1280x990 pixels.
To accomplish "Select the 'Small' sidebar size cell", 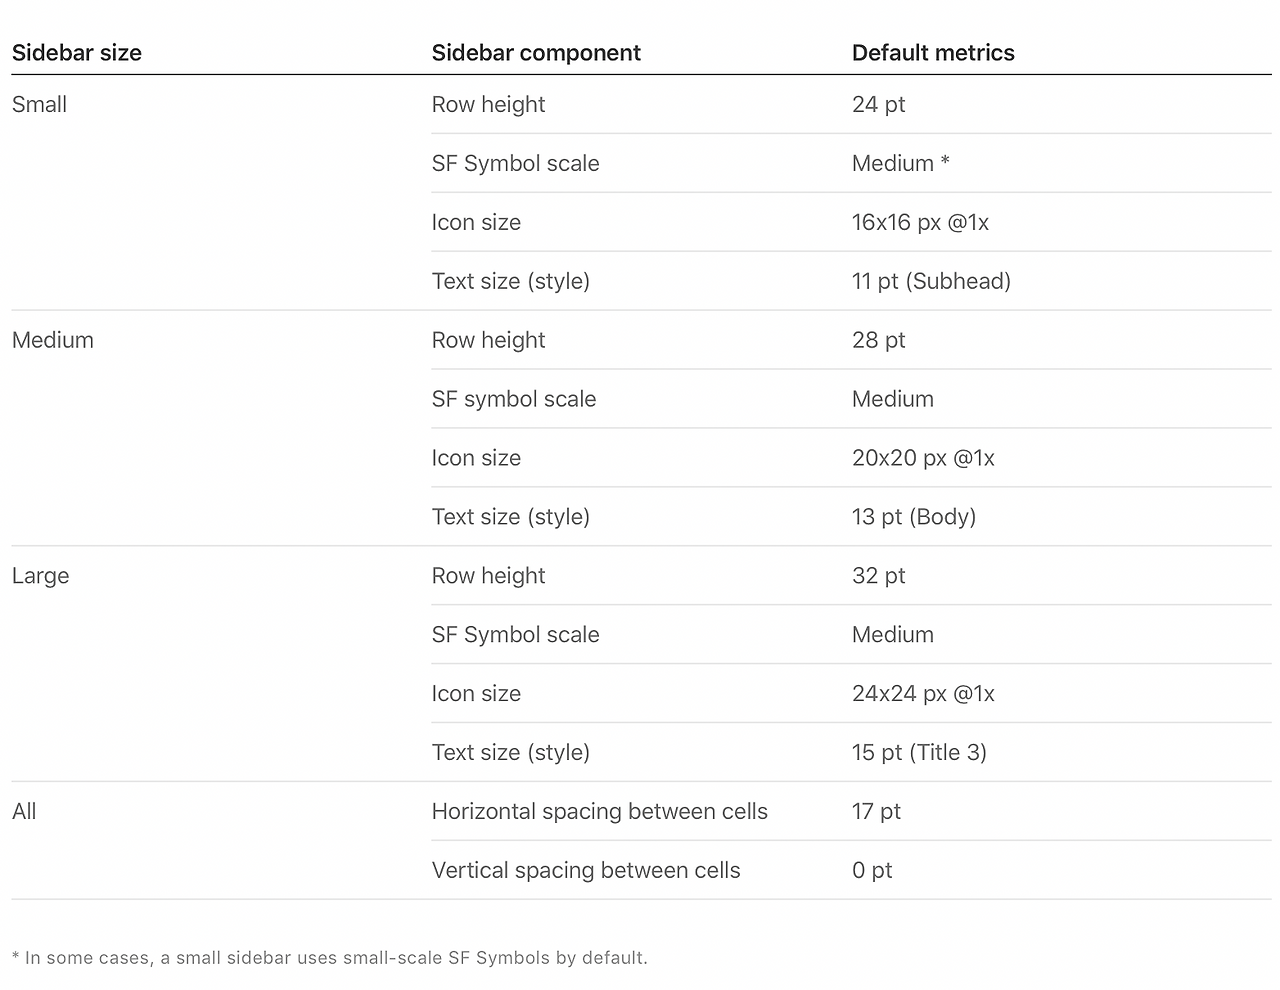I will click(39, 104).
